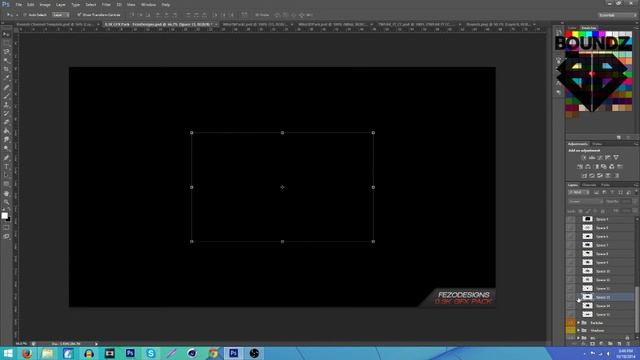Select the Pen tool
The height and width of the screenshot is (360, 640).
(6, 158)
